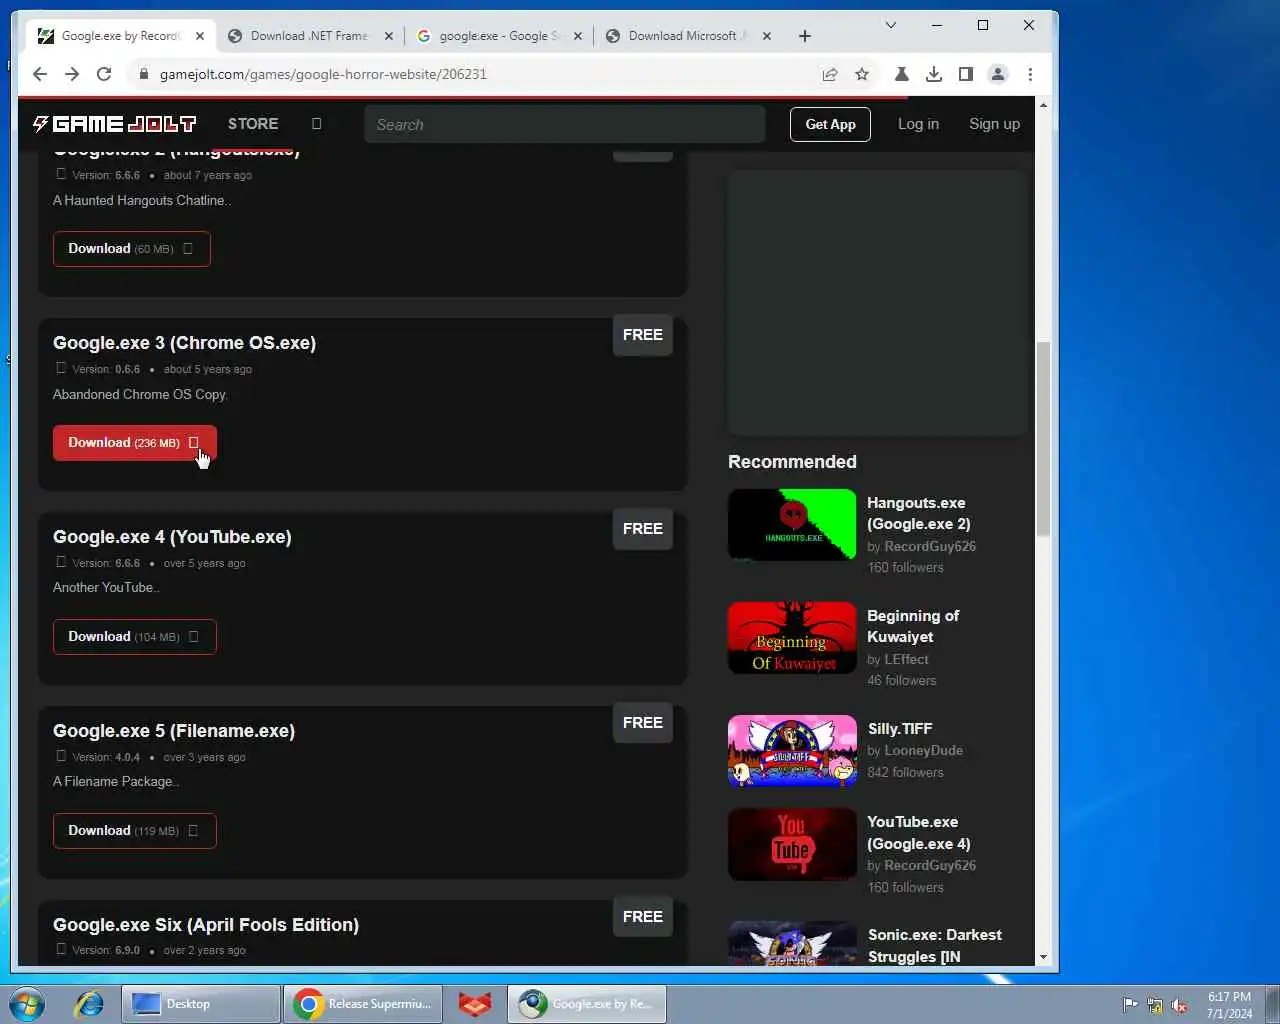Download Google.exe 3 Chrome OS.exe 236 MB
Image resolution: width=1280 pixels, height=1024 pixels.
point(134,443)
